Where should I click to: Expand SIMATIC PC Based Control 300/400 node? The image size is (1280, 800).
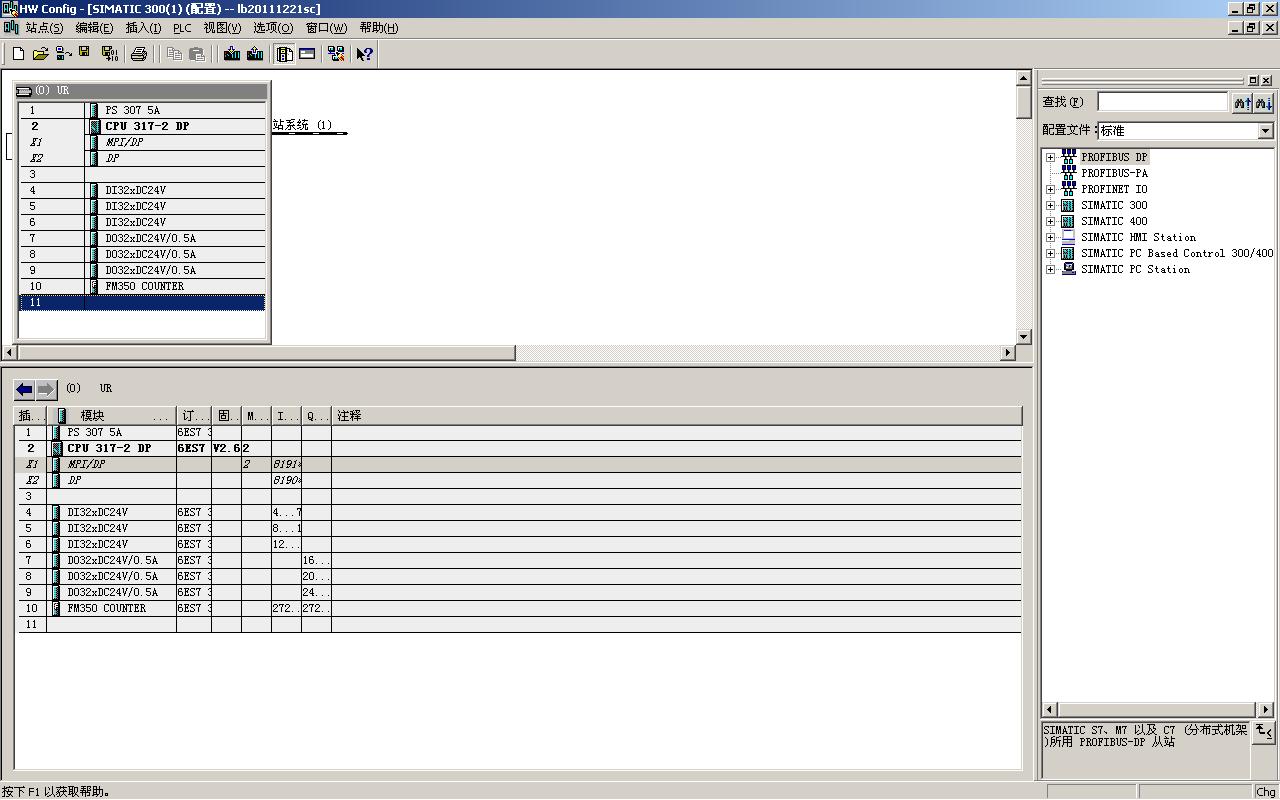[1050, 253]
